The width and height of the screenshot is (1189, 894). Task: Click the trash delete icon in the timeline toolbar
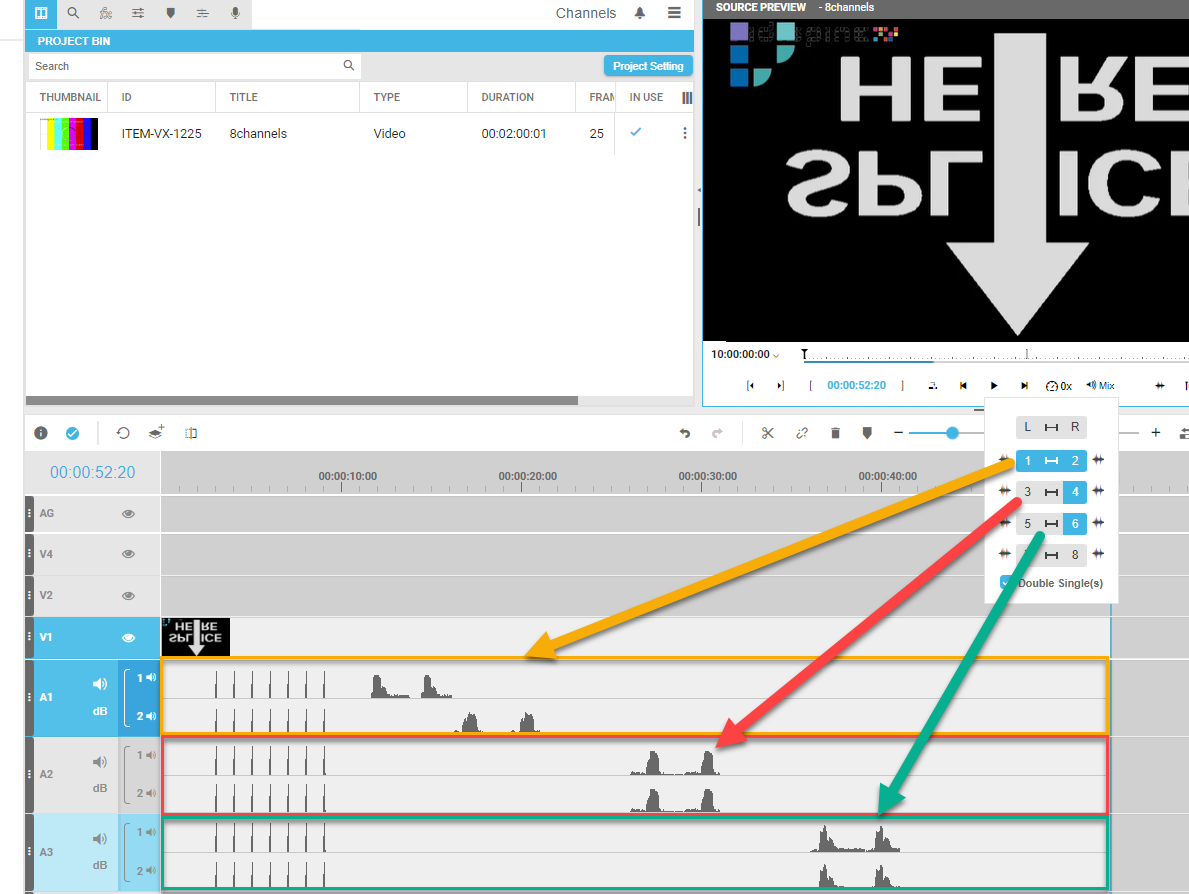pyautogui.click(x=835, y=433)
